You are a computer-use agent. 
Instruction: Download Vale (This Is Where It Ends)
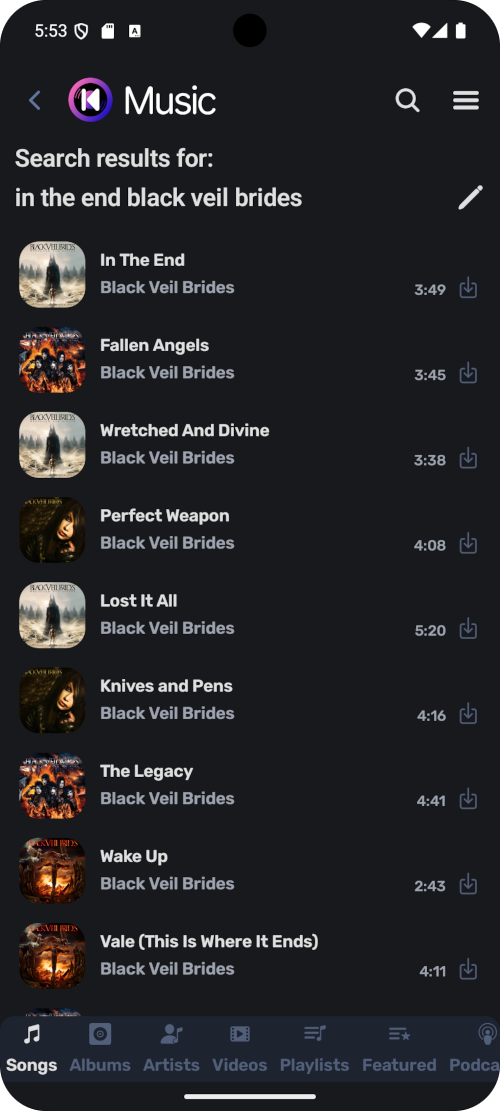[x=468, y=969]
